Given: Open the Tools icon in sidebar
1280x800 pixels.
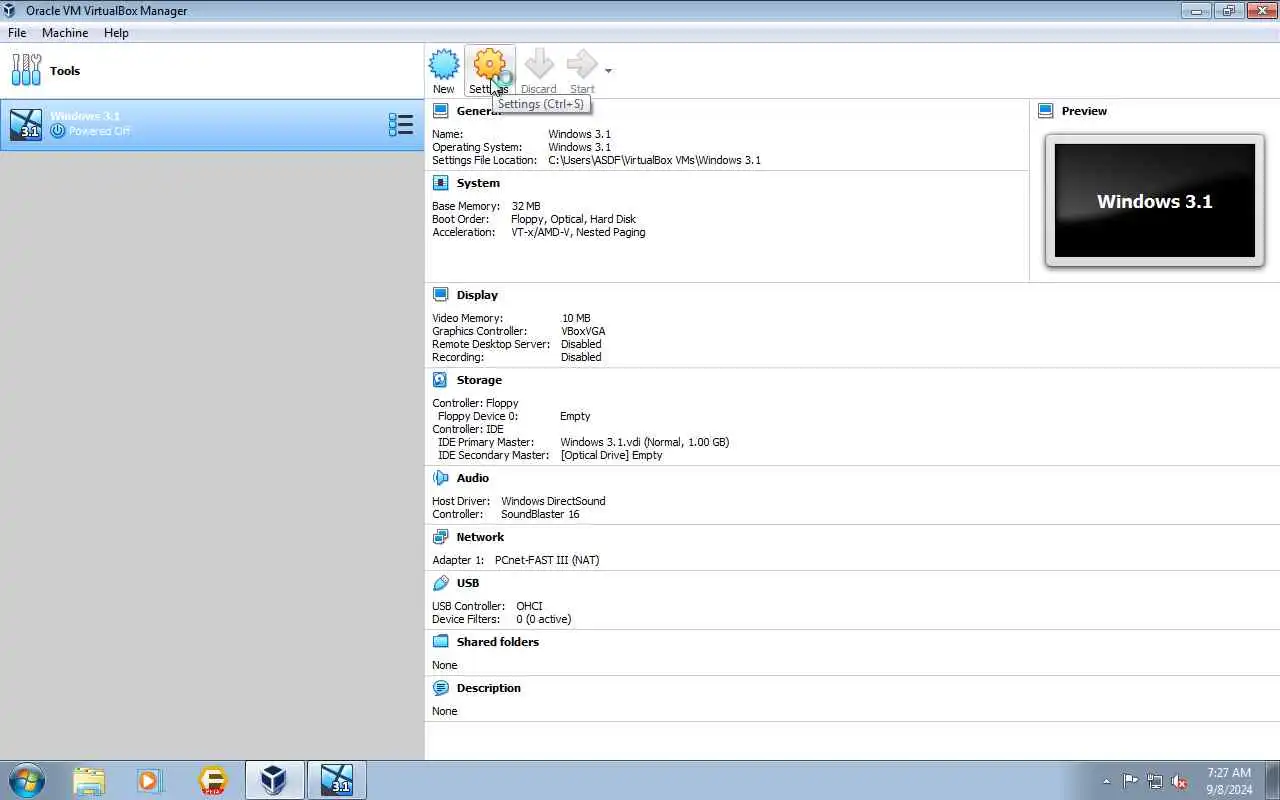Looking at the screenshot, I should point(26,70).
